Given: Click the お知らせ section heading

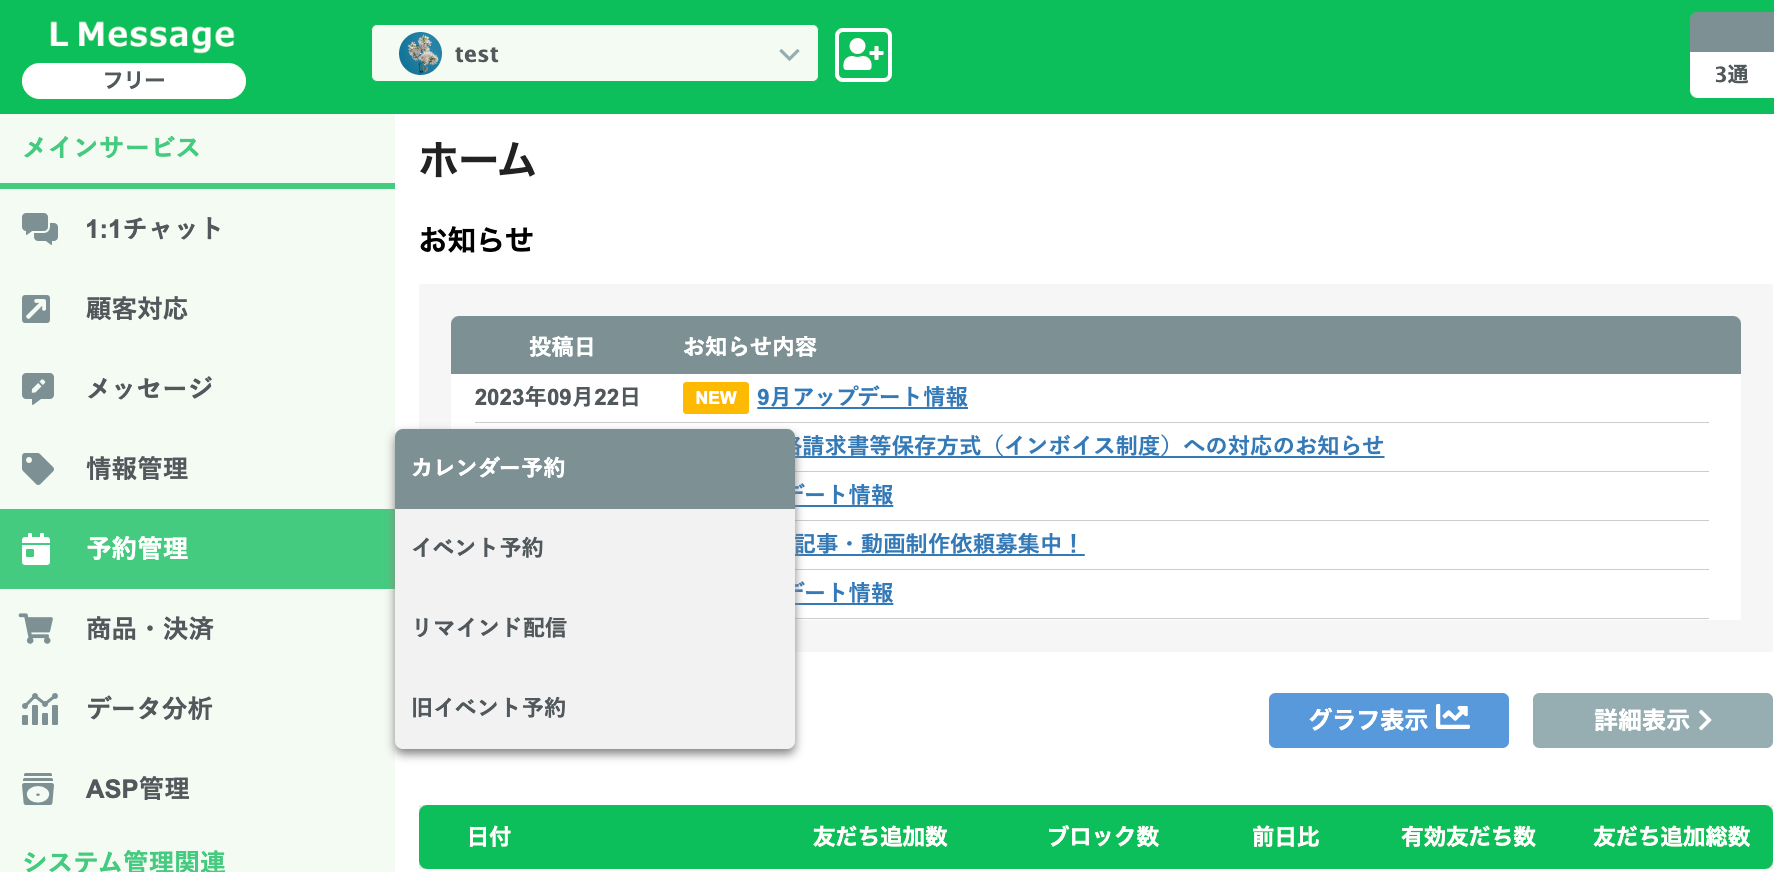Looking at the screenshot, I should (x=476, y=240).
